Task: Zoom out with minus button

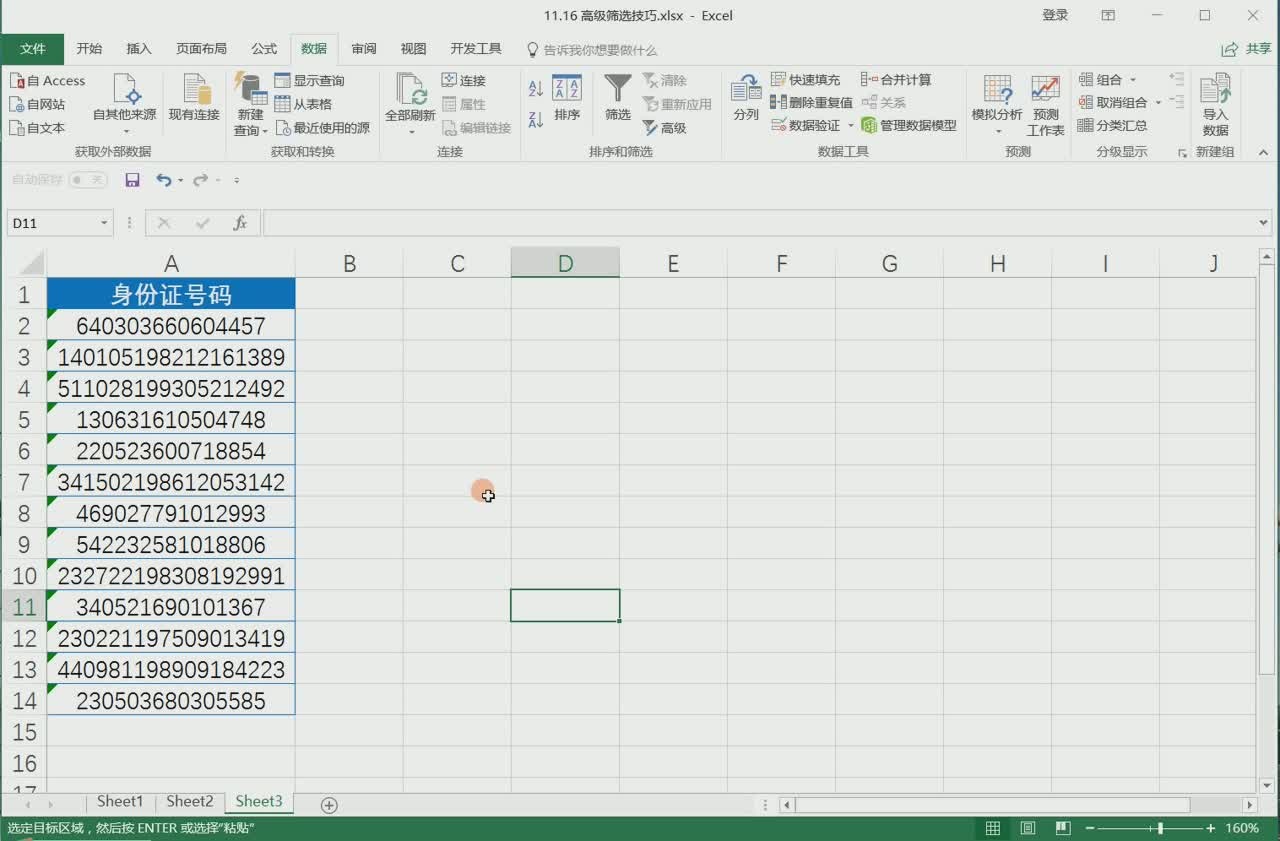Action: pos(1090,828)
